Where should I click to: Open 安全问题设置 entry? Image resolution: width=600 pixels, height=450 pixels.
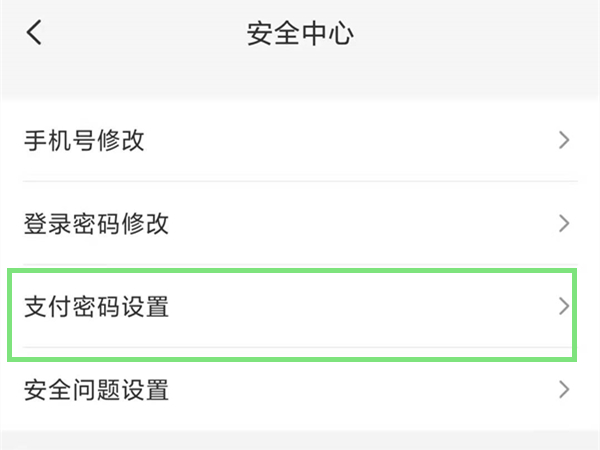97,390
